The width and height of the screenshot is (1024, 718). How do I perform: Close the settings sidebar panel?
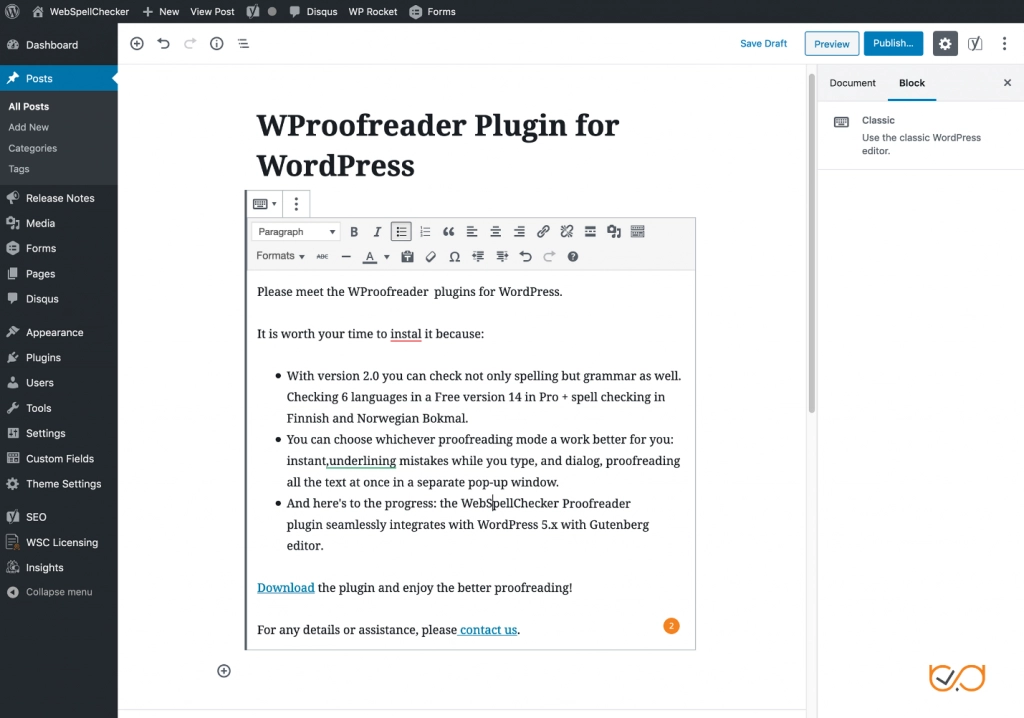(x=1007, y=83)
